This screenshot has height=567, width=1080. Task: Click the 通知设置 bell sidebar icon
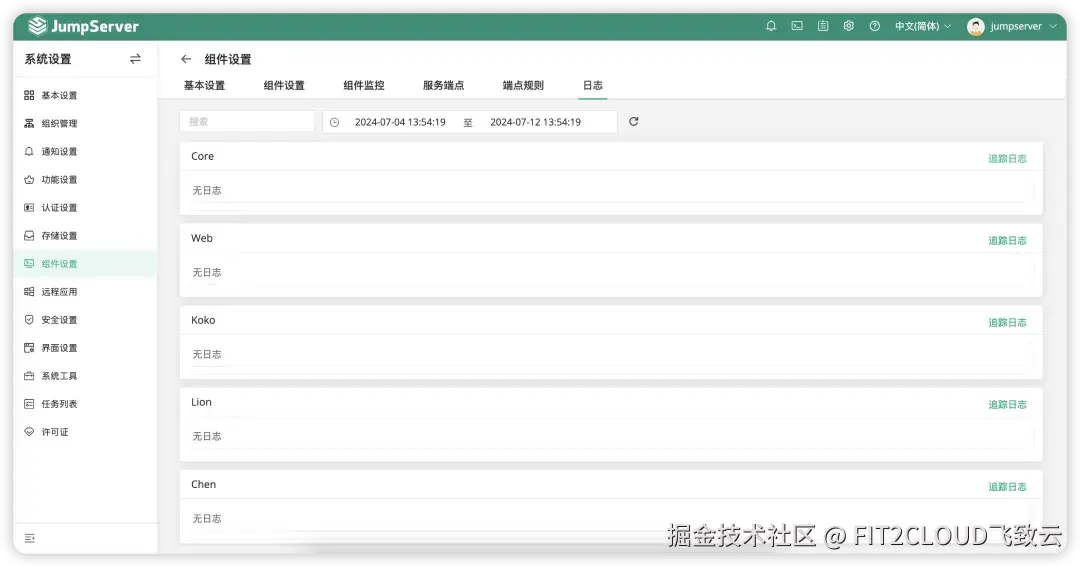click(29, 152)
